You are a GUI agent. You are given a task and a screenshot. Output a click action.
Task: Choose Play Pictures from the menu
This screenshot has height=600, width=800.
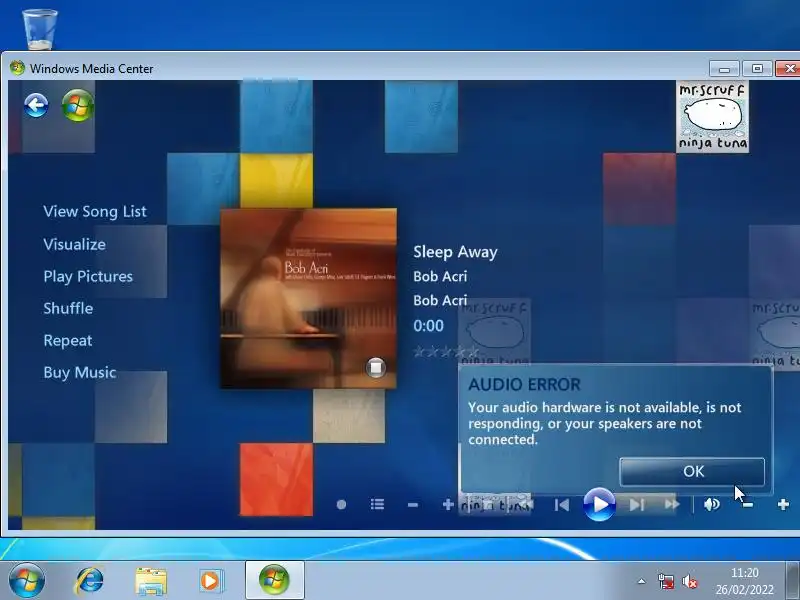tap(88, 276)
